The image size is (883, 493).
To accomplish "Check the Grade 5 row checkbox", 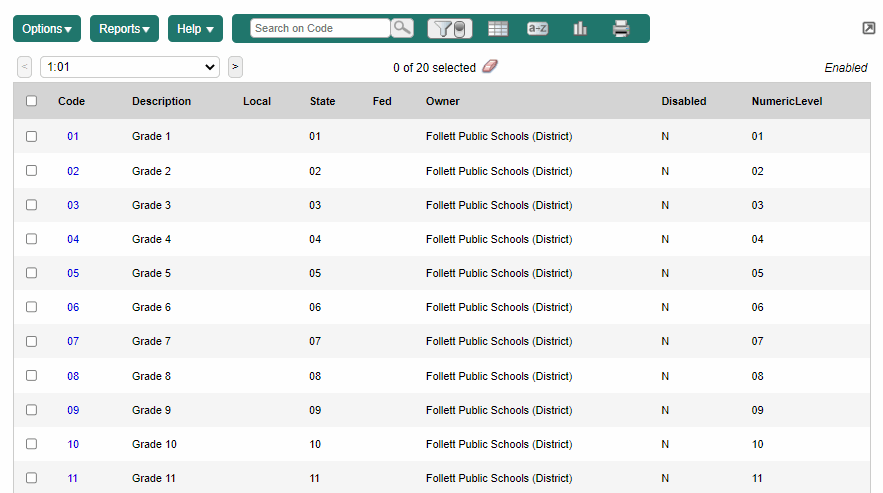I will 32,273.
